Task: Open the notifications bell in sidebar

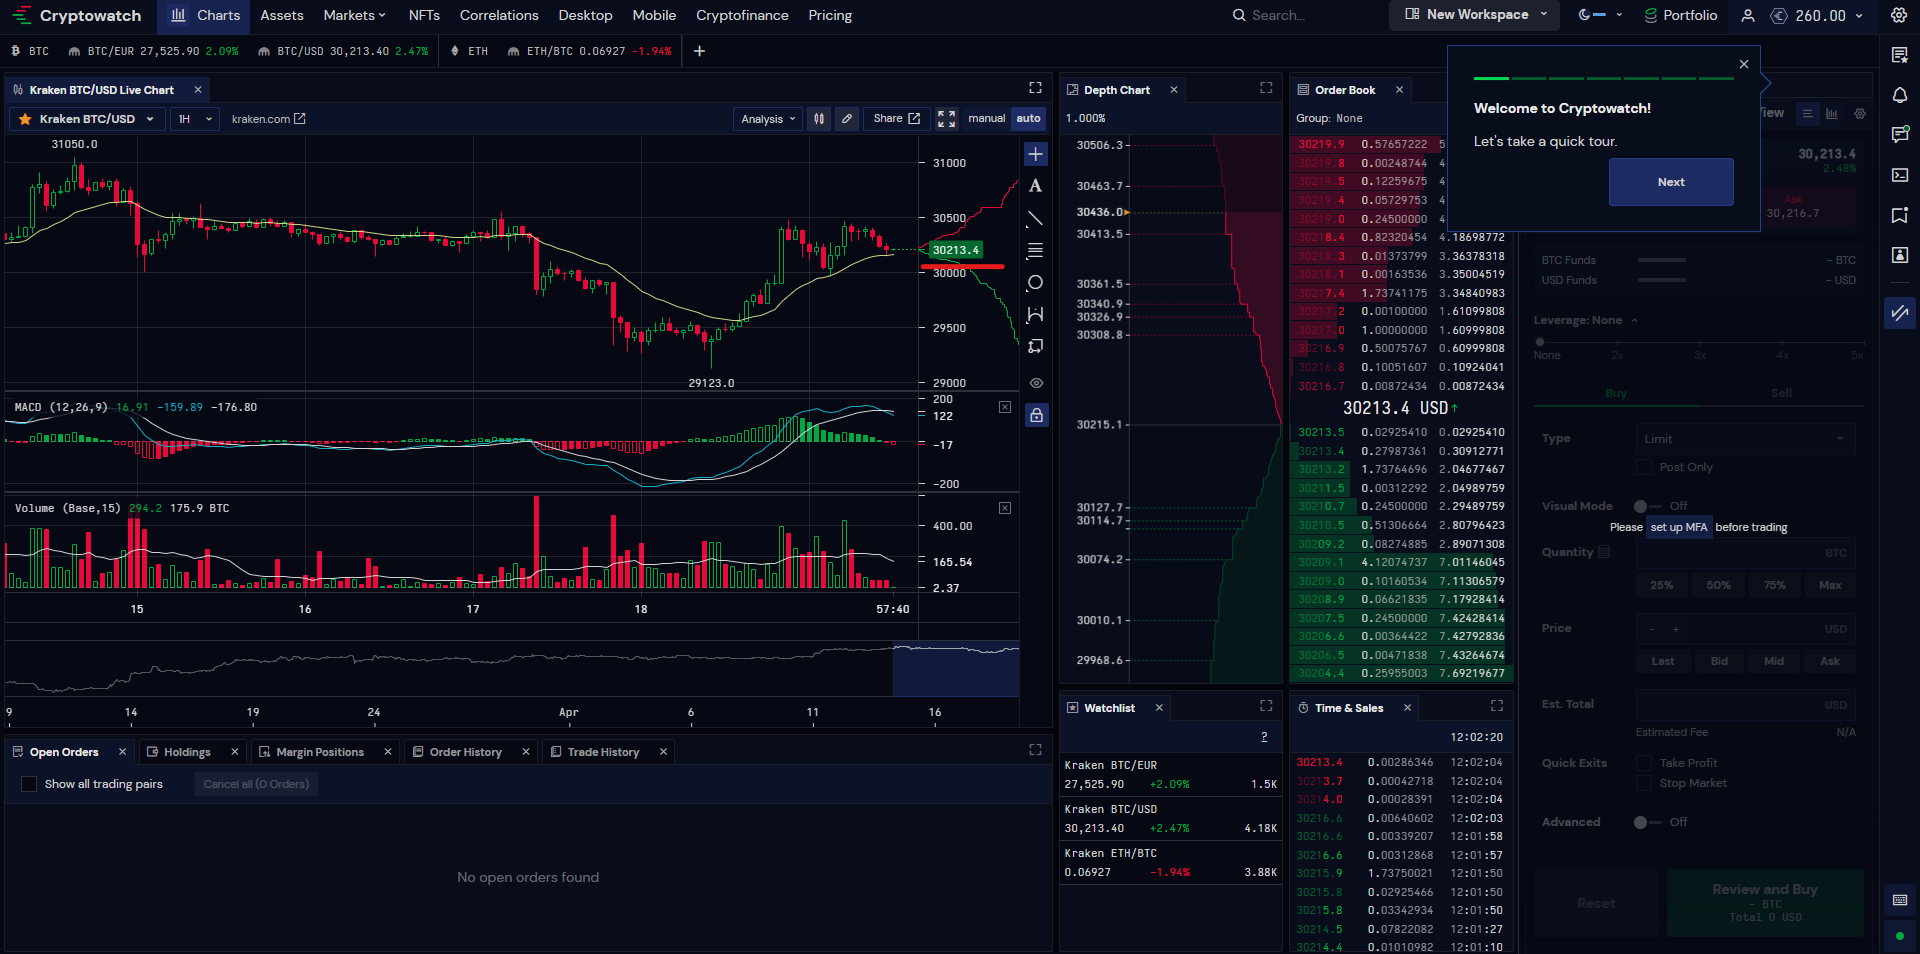Action: coord(1900,95)
